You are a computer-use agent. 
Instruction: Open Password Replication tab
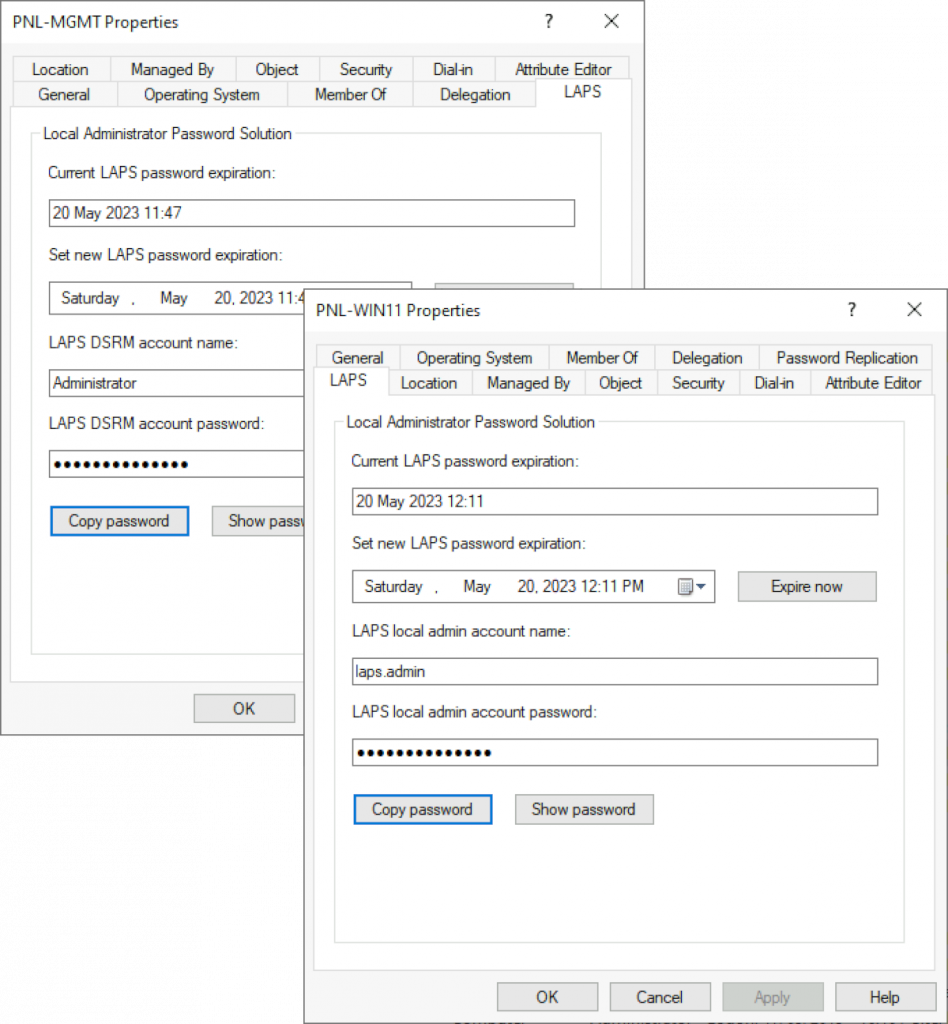tap(846, 358)
